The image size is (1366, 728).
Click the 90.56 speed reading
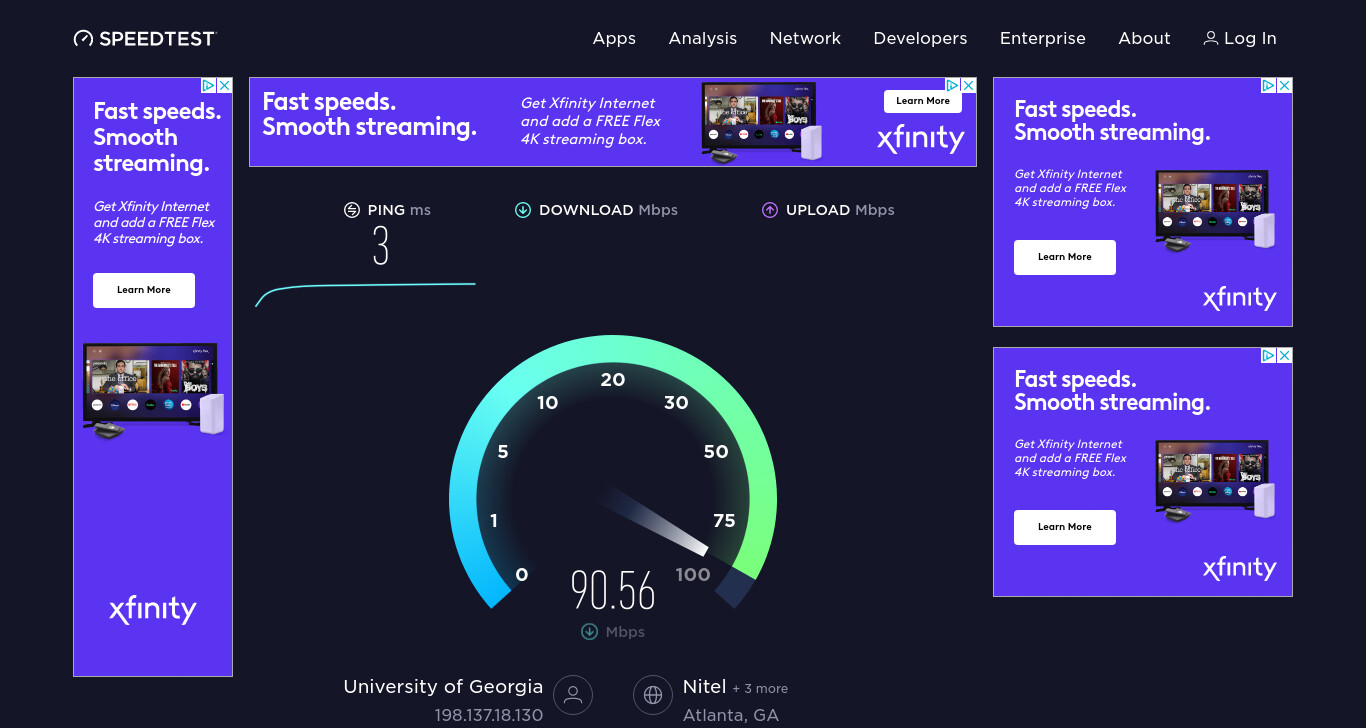(613, 591)
